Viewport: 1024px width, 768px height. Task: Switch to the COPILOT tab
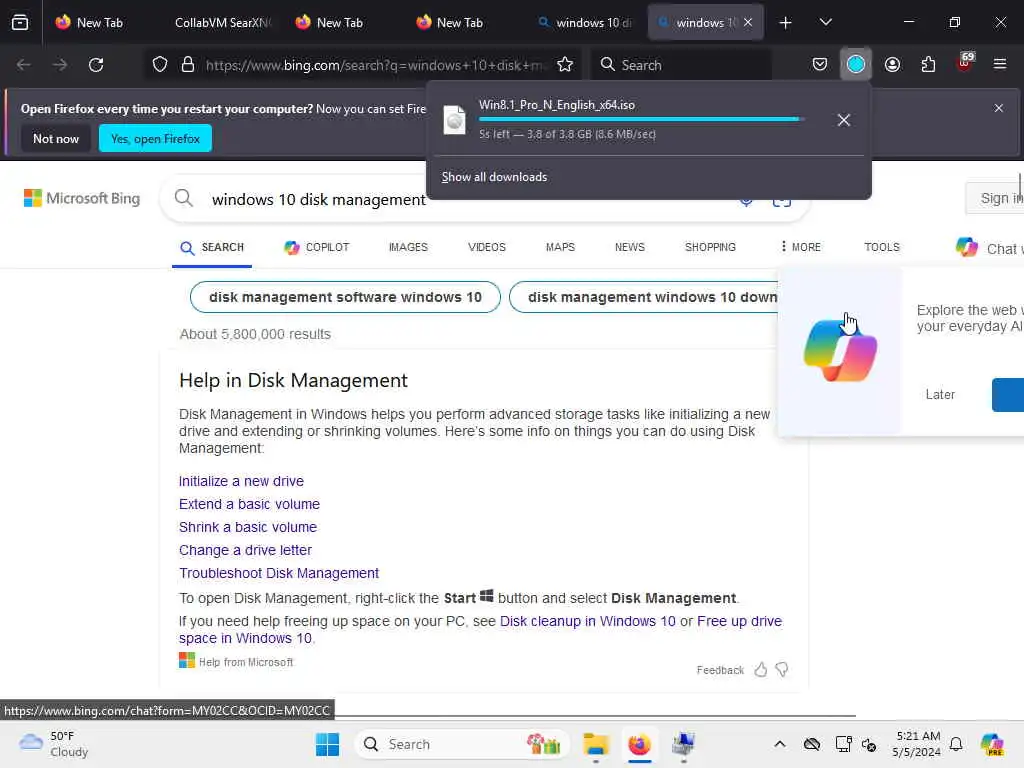coord(317,248)
